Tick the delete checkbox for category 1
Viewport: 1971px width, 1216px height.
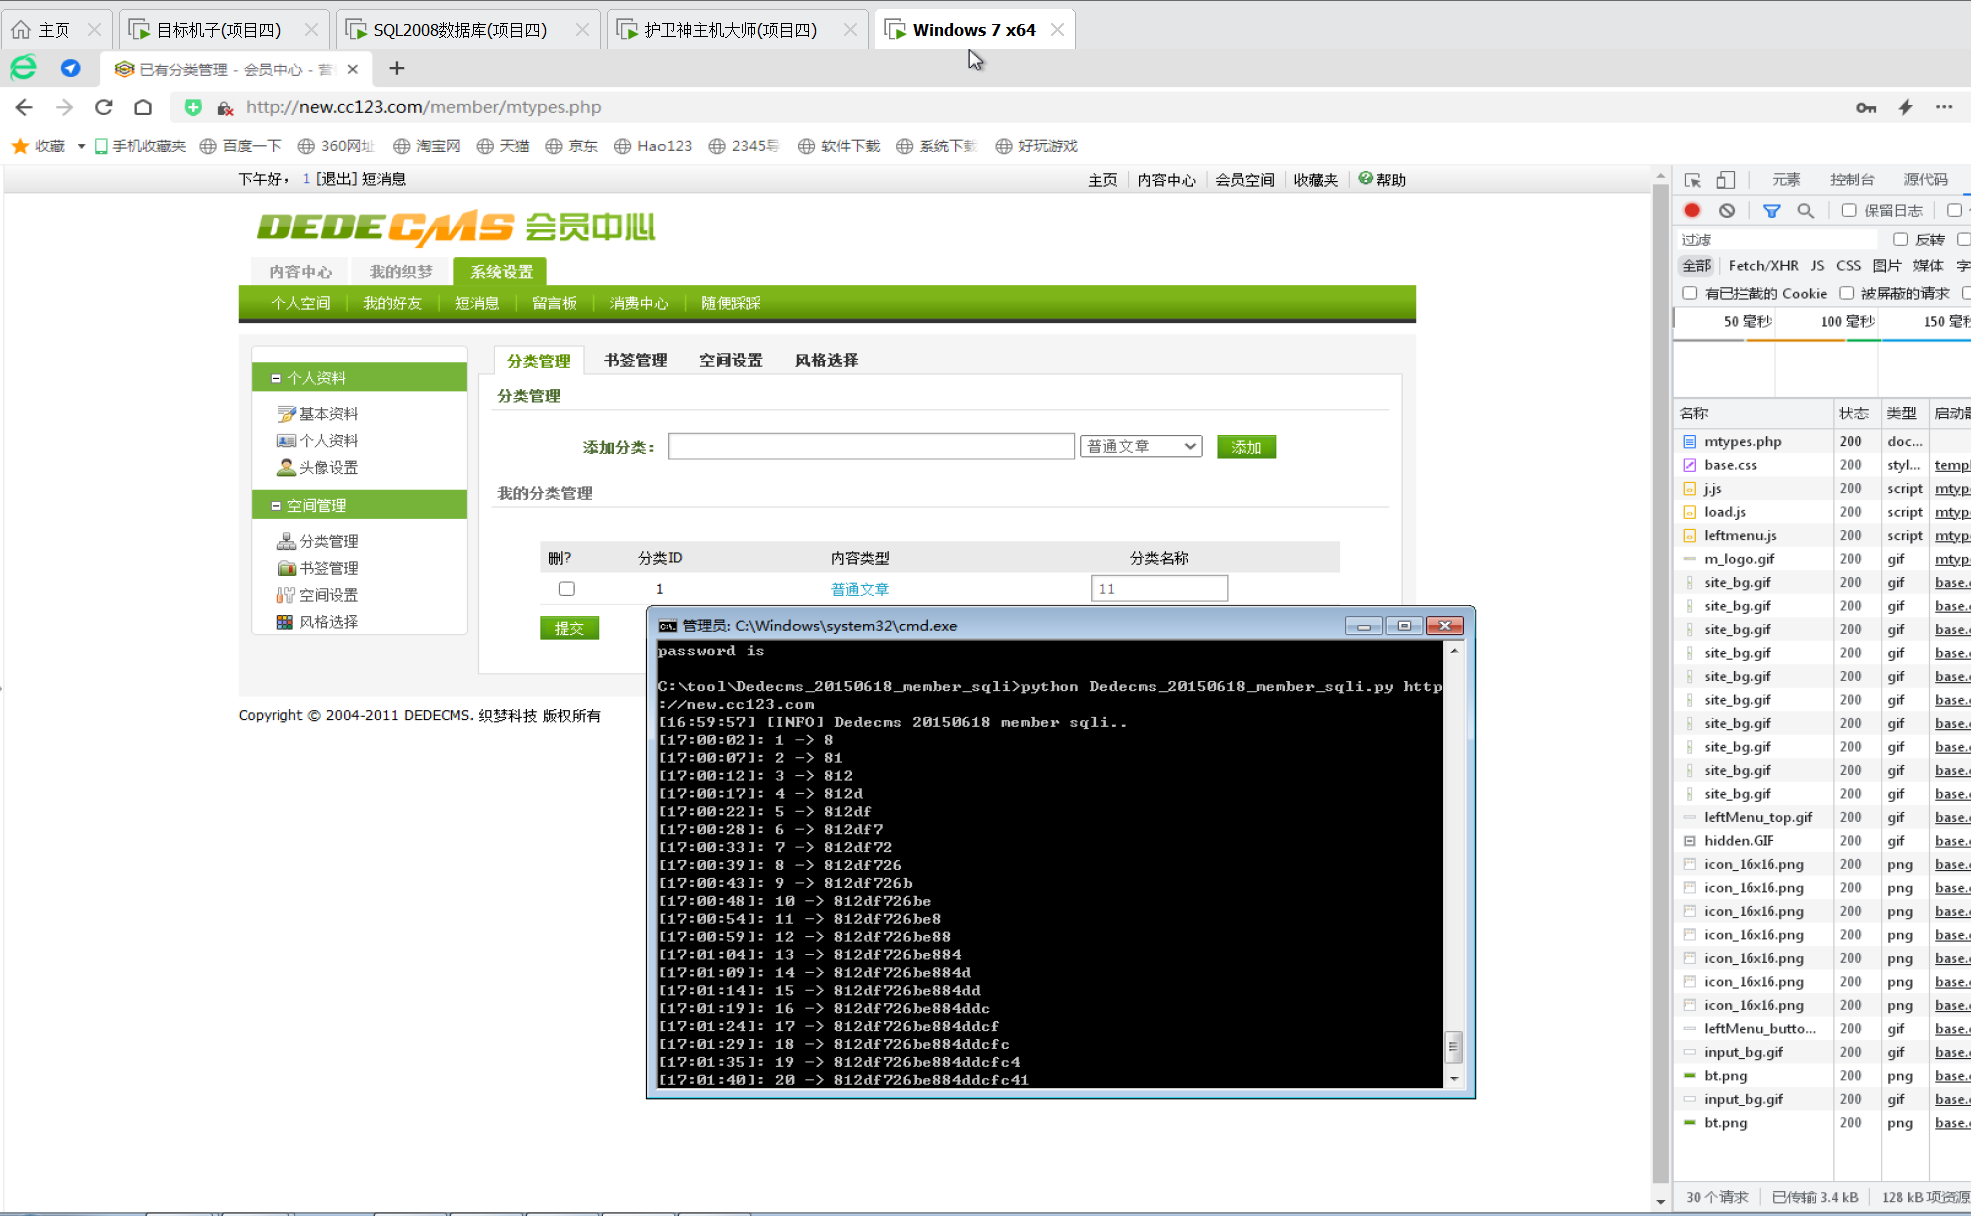(567, 589)
